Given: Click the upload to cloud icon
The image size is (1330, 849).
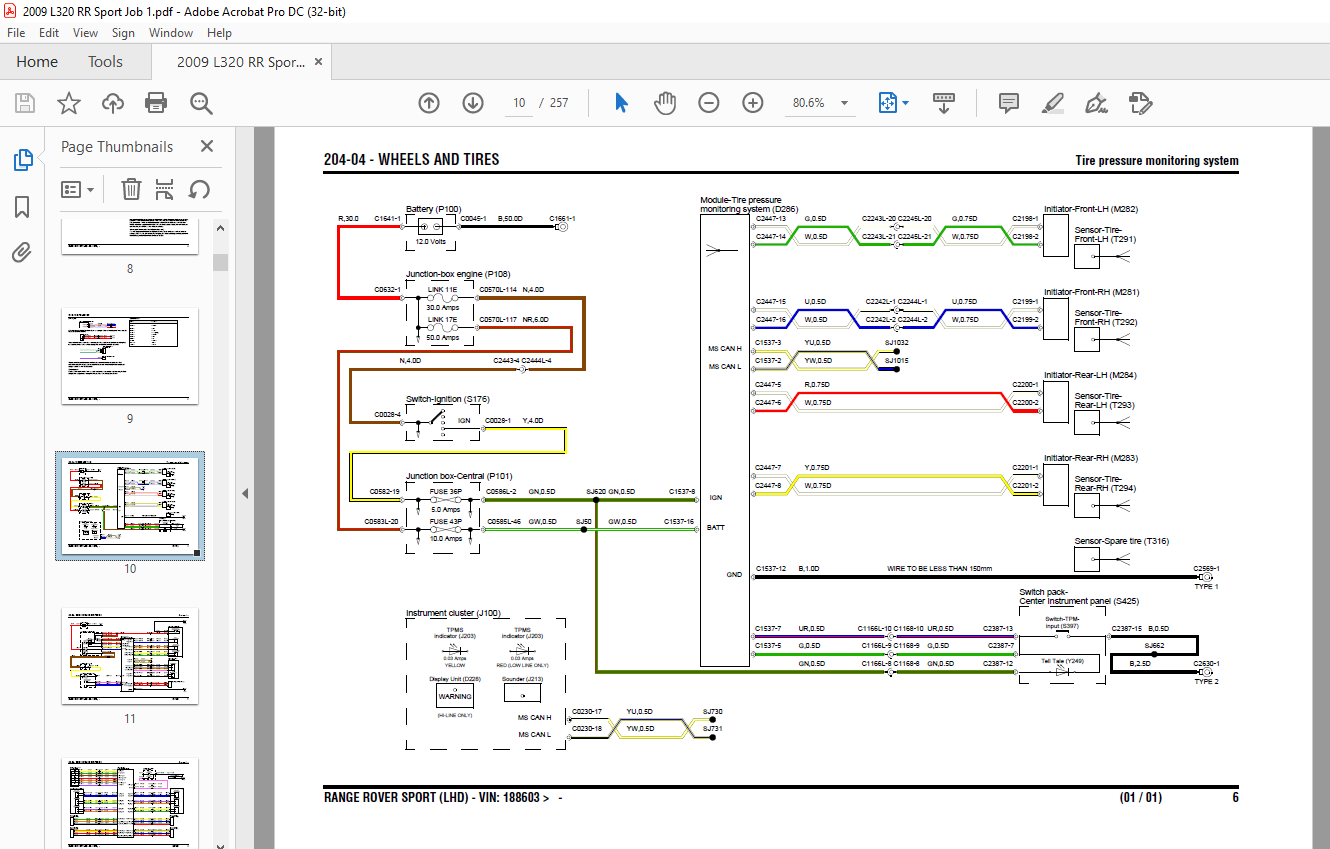Looking at the screenshot, I should pos(113,103).
